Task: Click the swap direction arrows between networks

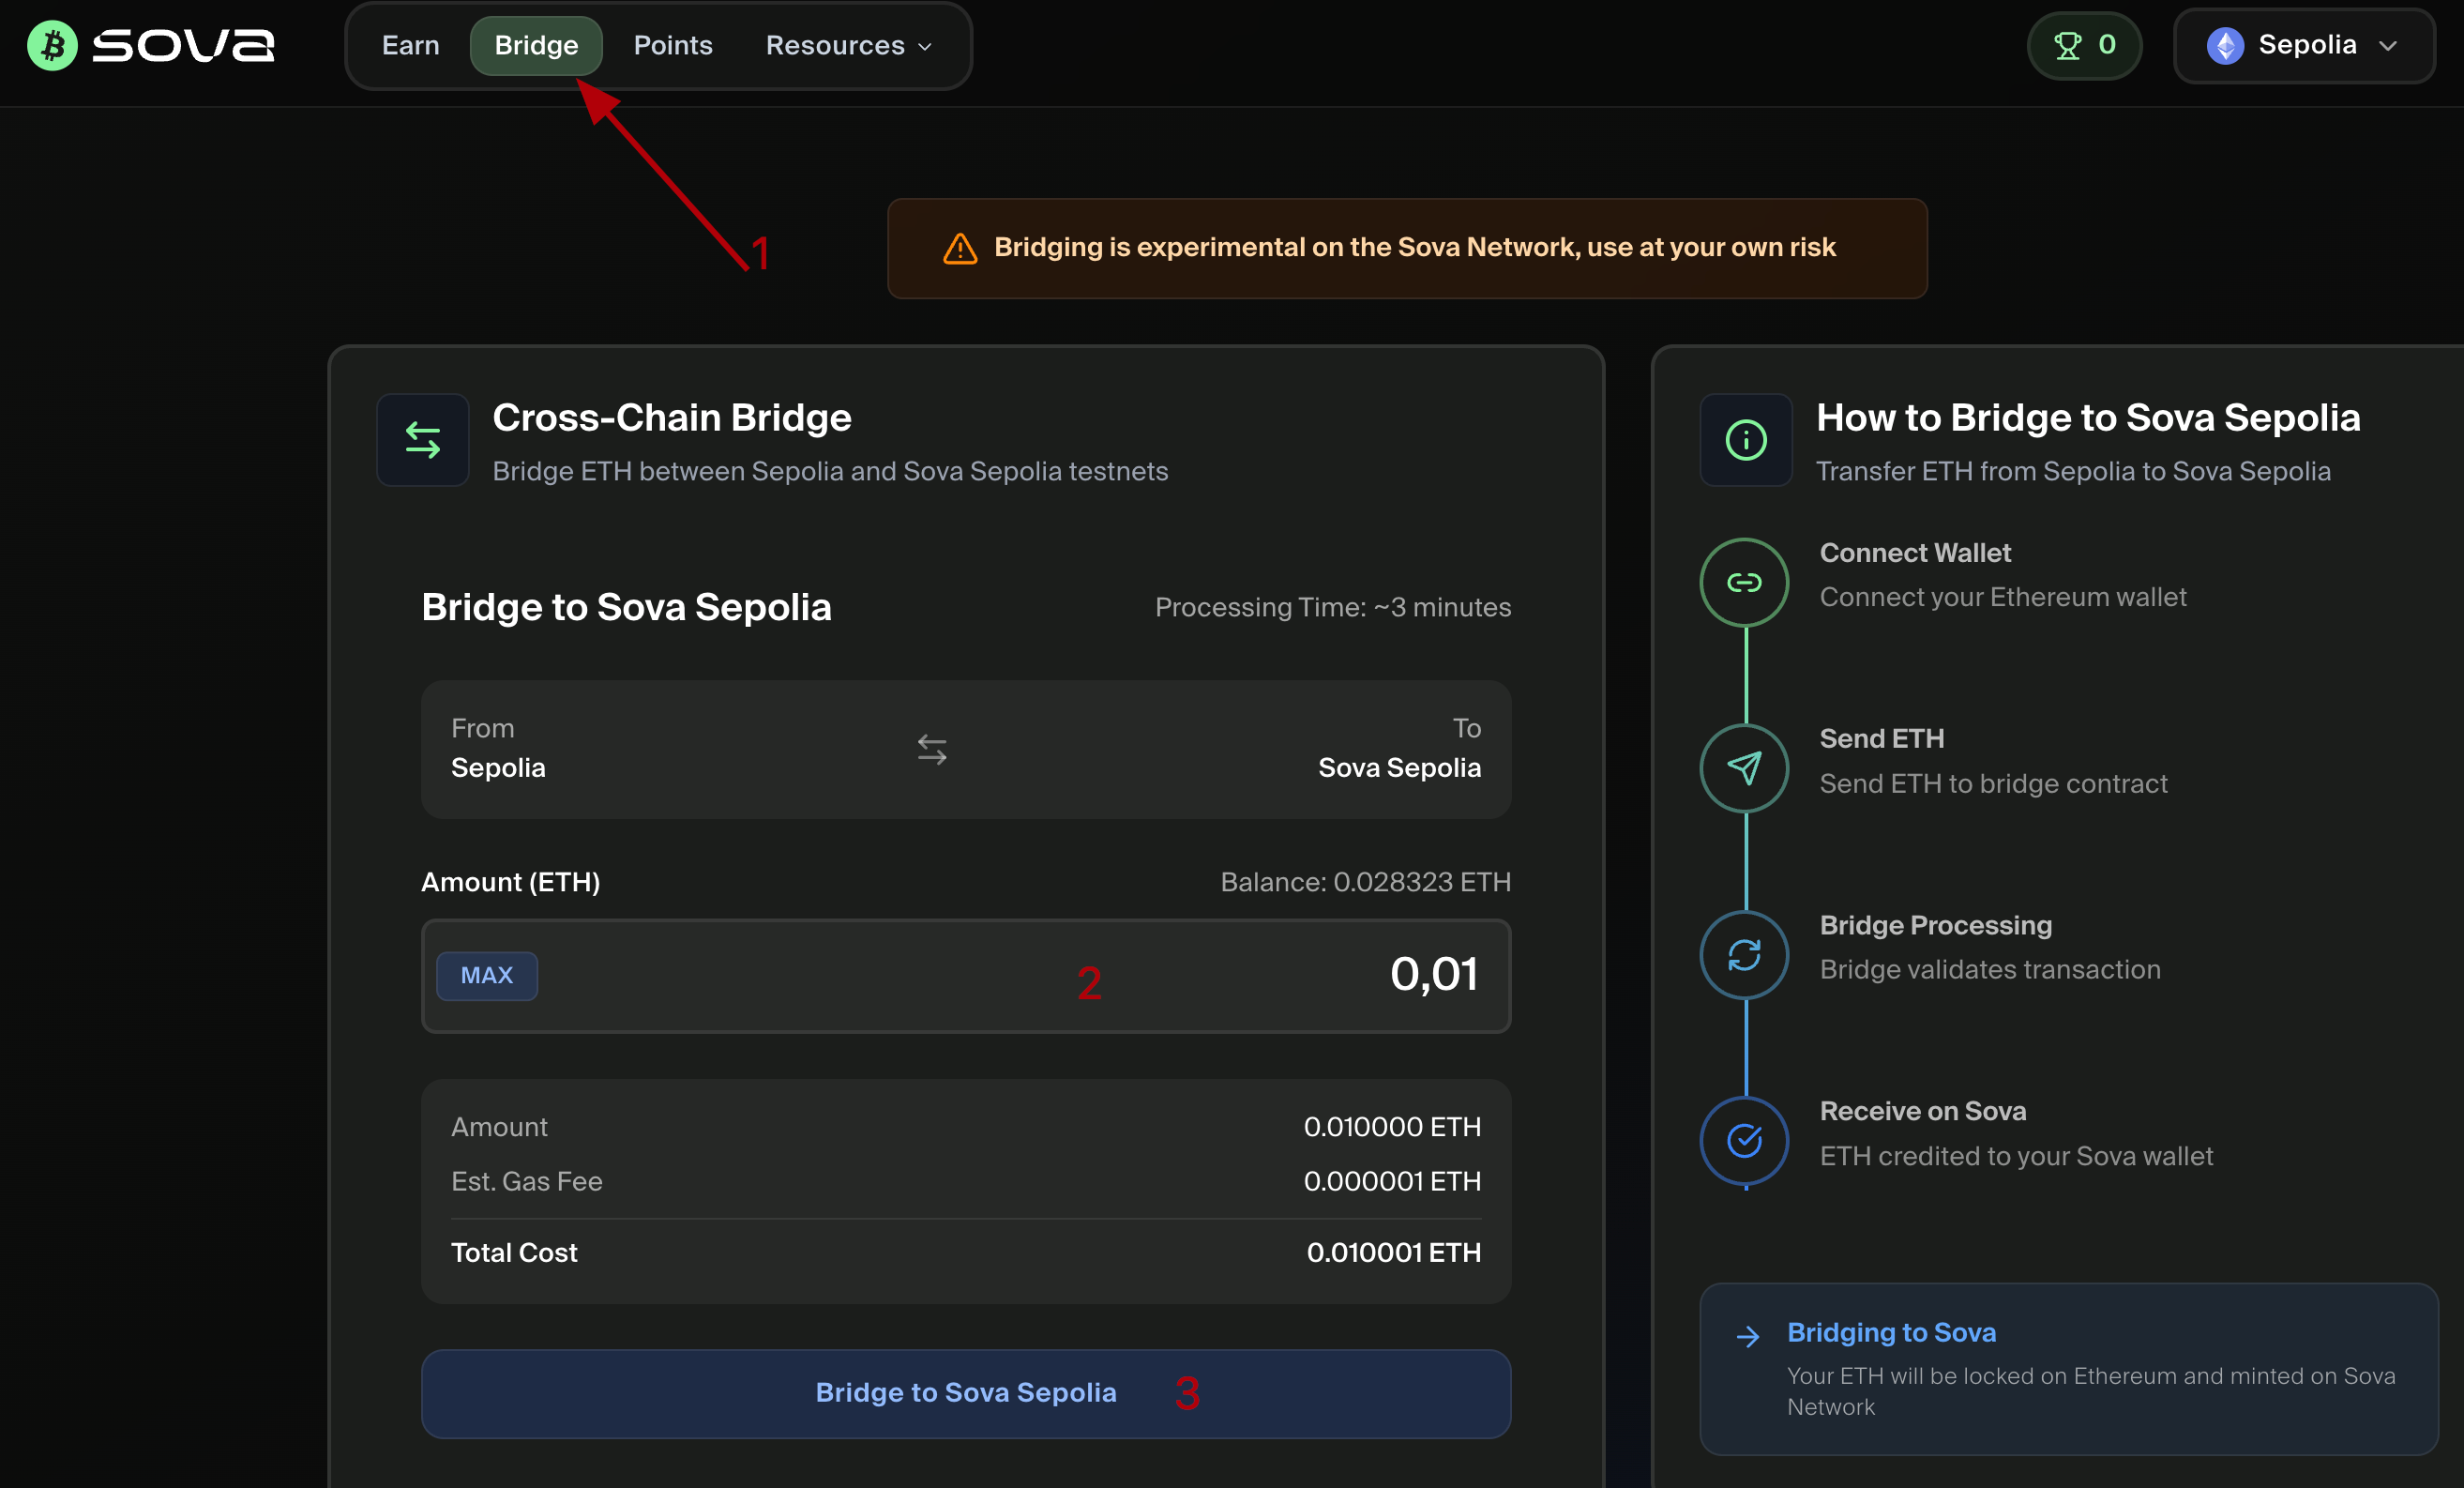Action: point(932,749)
